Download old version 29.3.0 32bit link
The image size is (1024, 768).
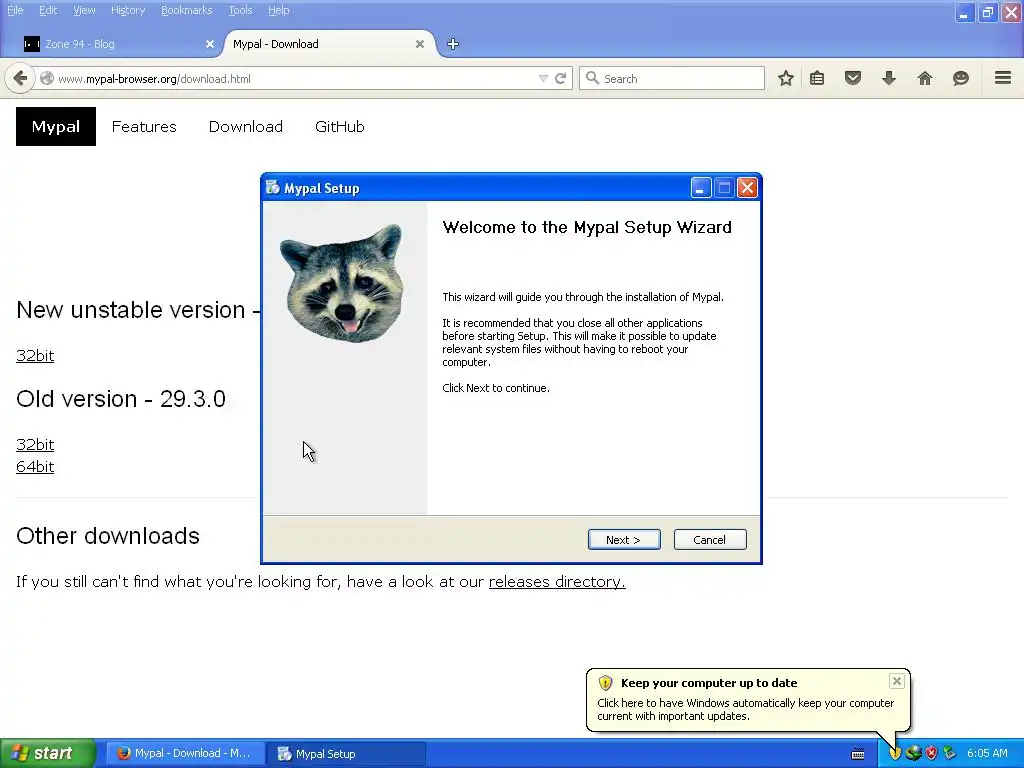coord(35,444)
